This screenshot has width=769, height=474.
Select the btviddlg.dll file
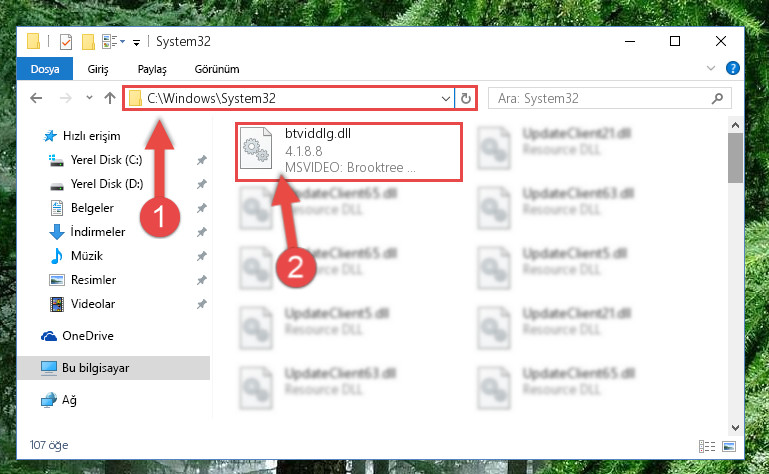coord(349,152)
